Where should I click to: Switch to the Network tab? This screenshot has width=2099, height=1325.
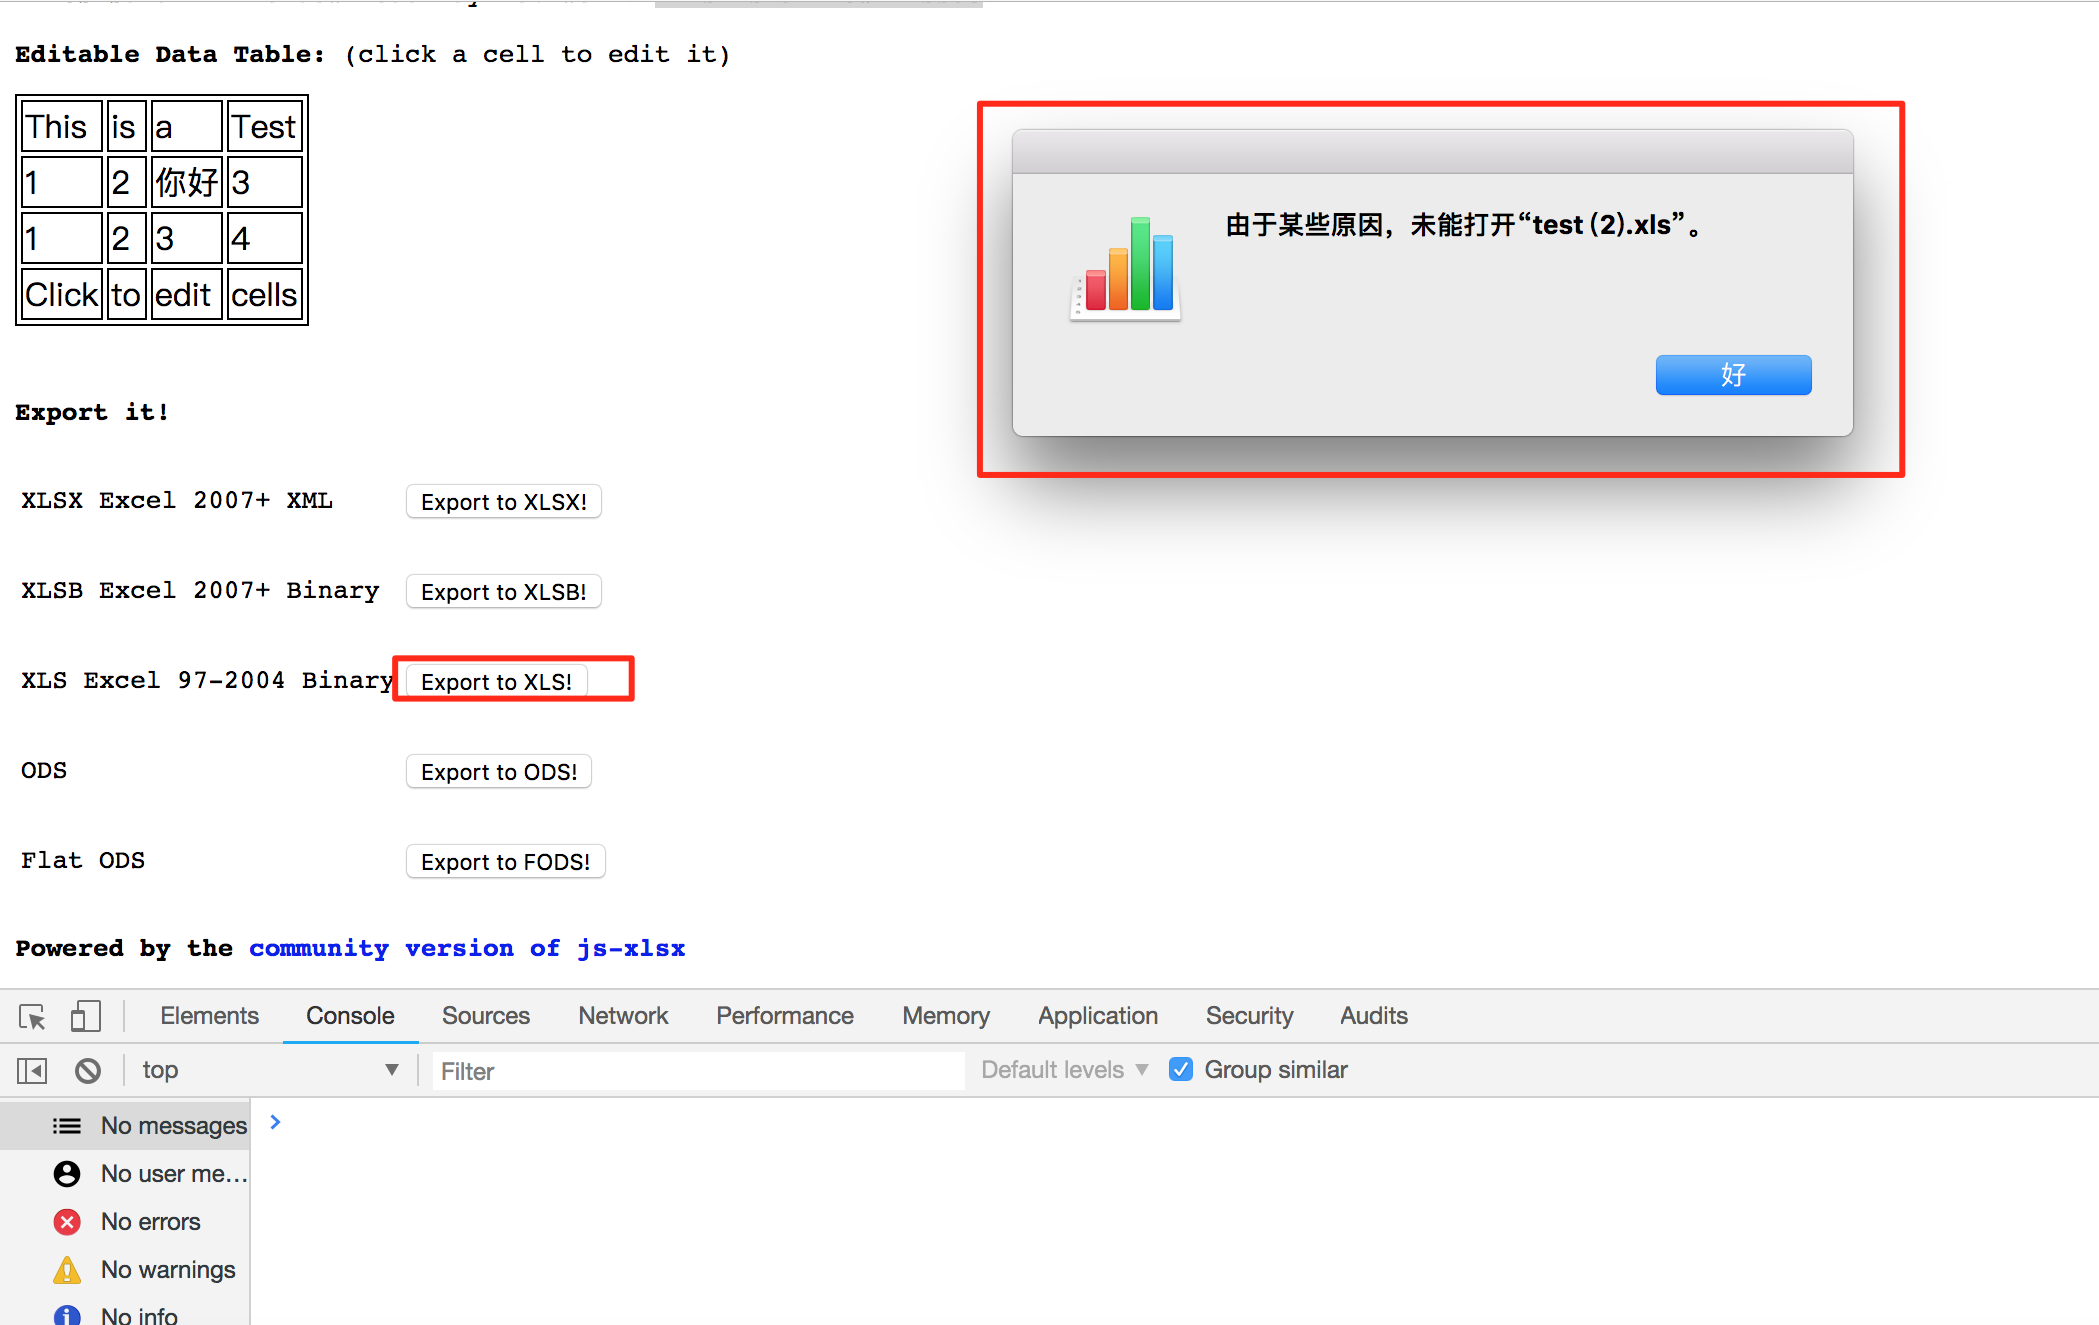click(622, 1015)
